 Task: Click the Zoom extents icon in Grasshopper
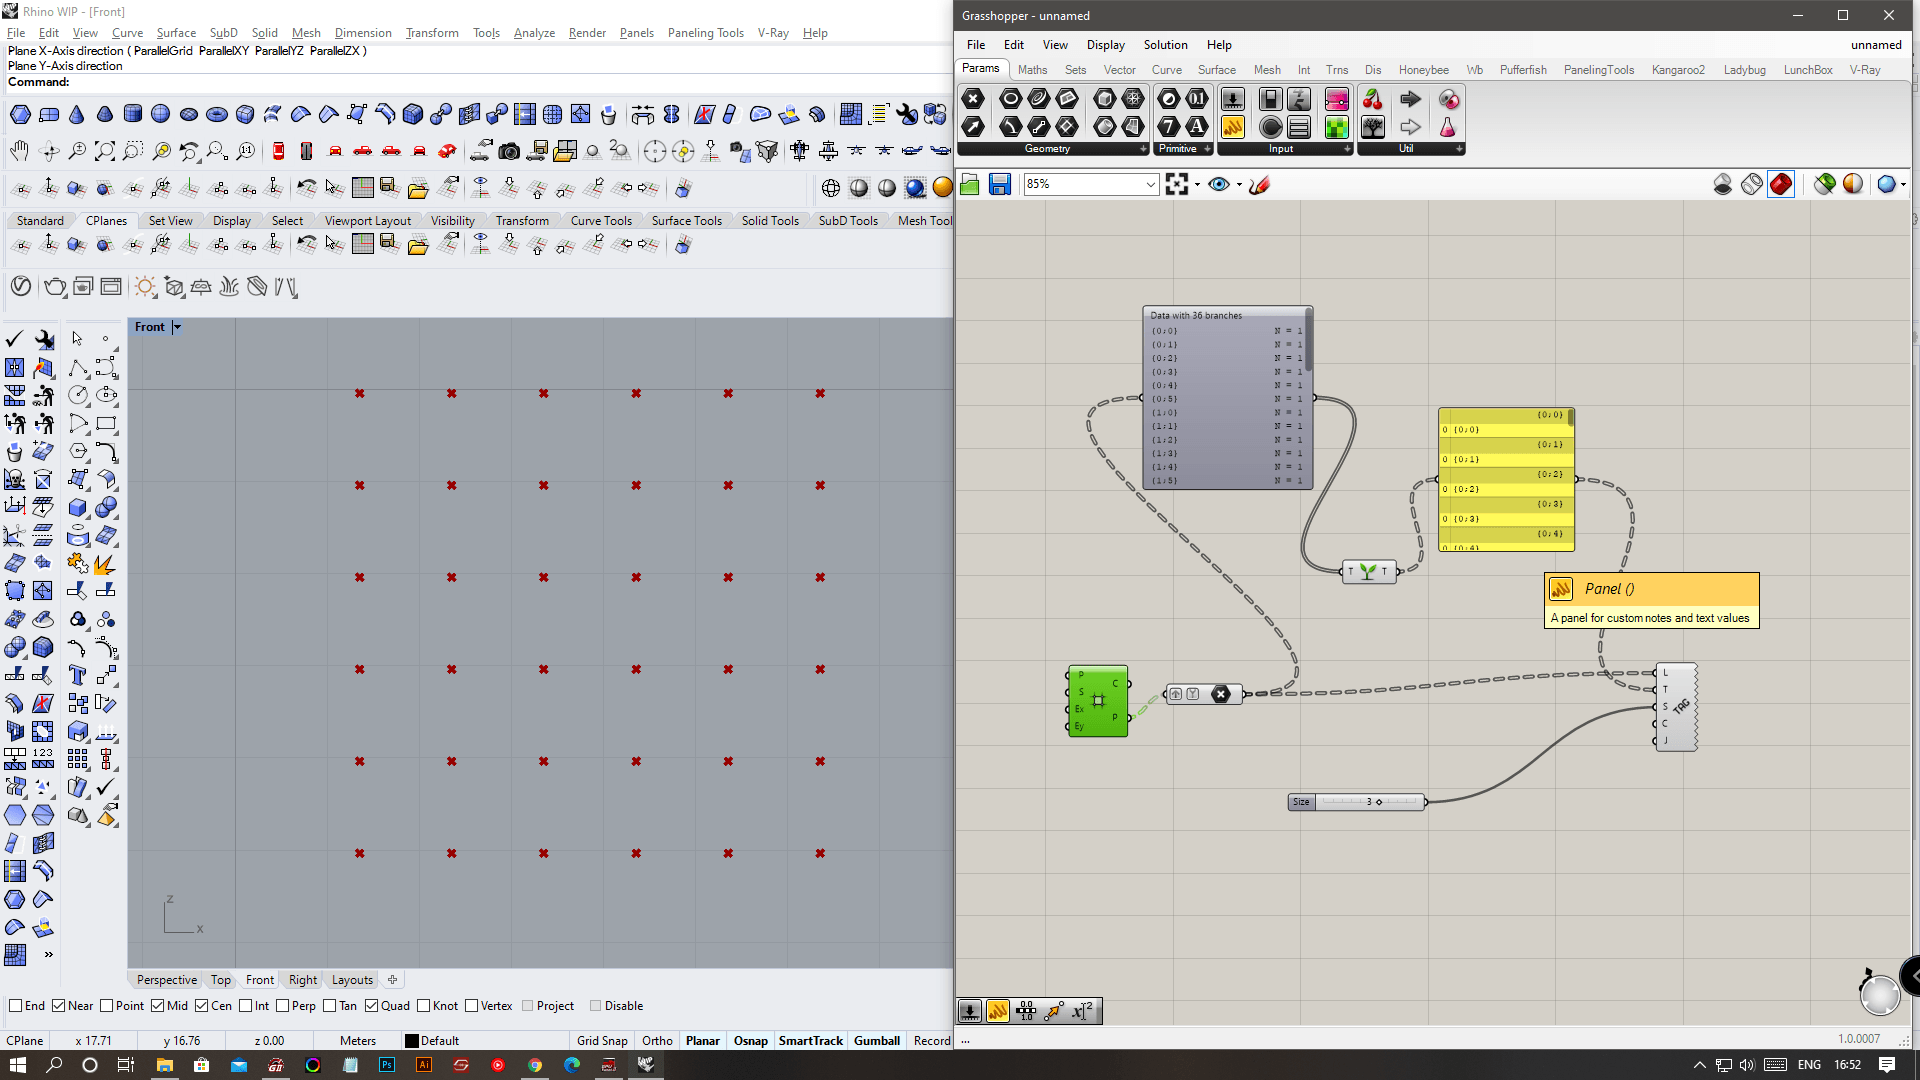pos(1177,184)
